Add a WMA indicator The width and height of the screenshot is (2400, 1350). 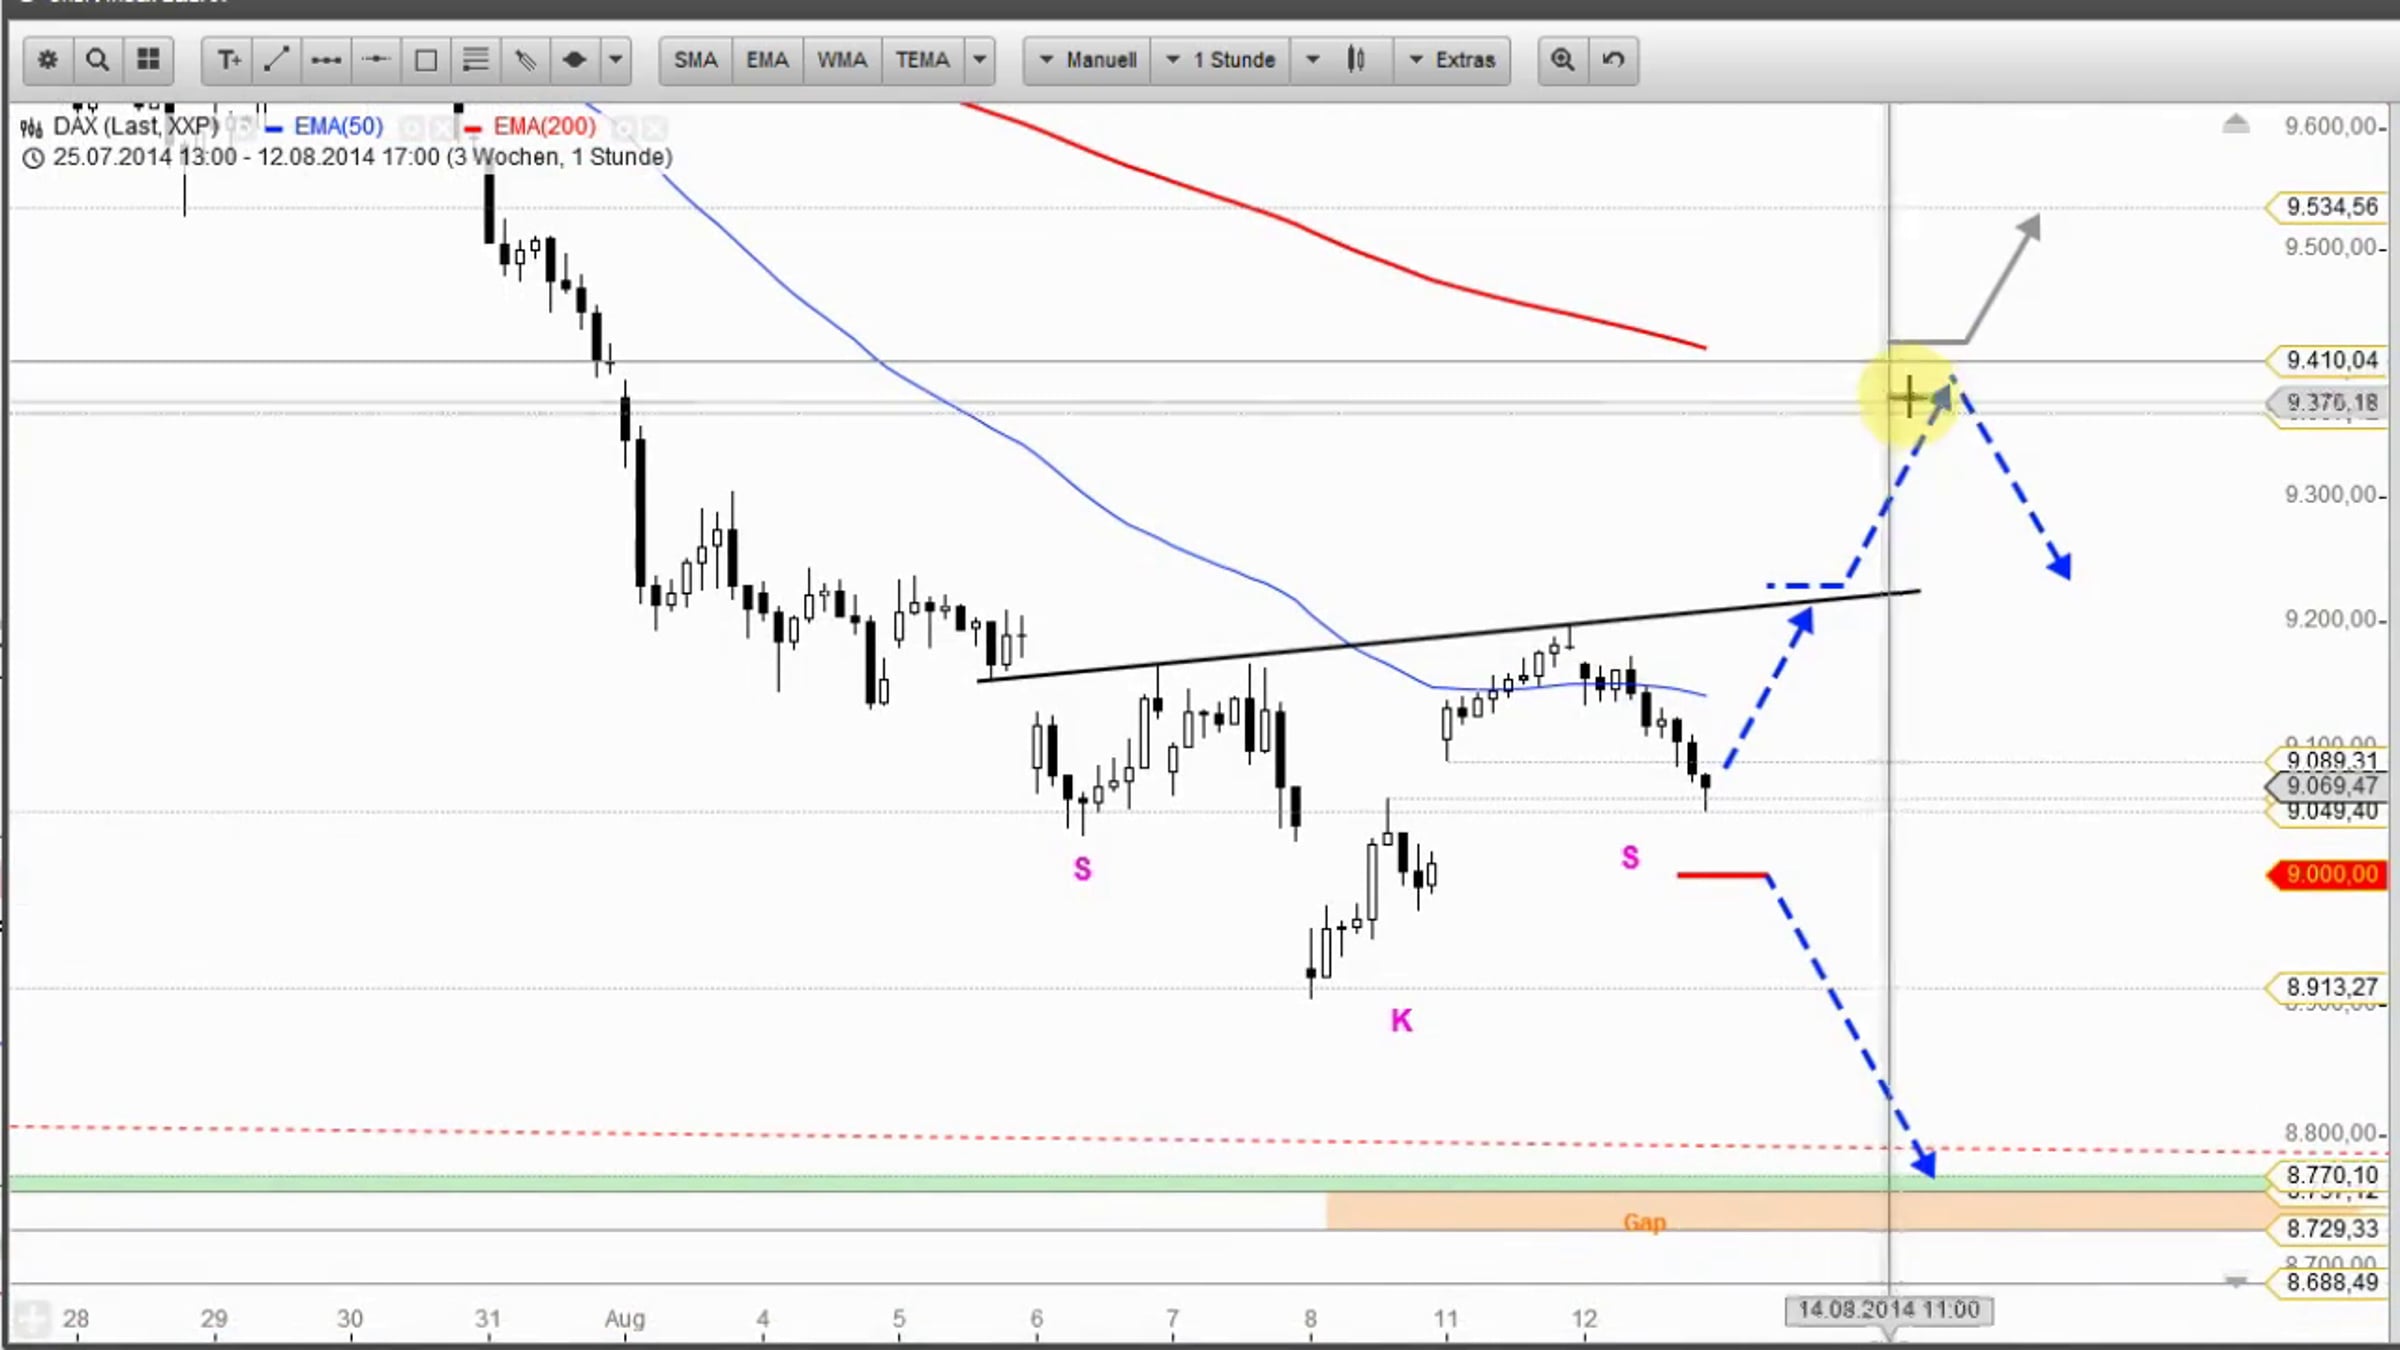click(842, 60)
